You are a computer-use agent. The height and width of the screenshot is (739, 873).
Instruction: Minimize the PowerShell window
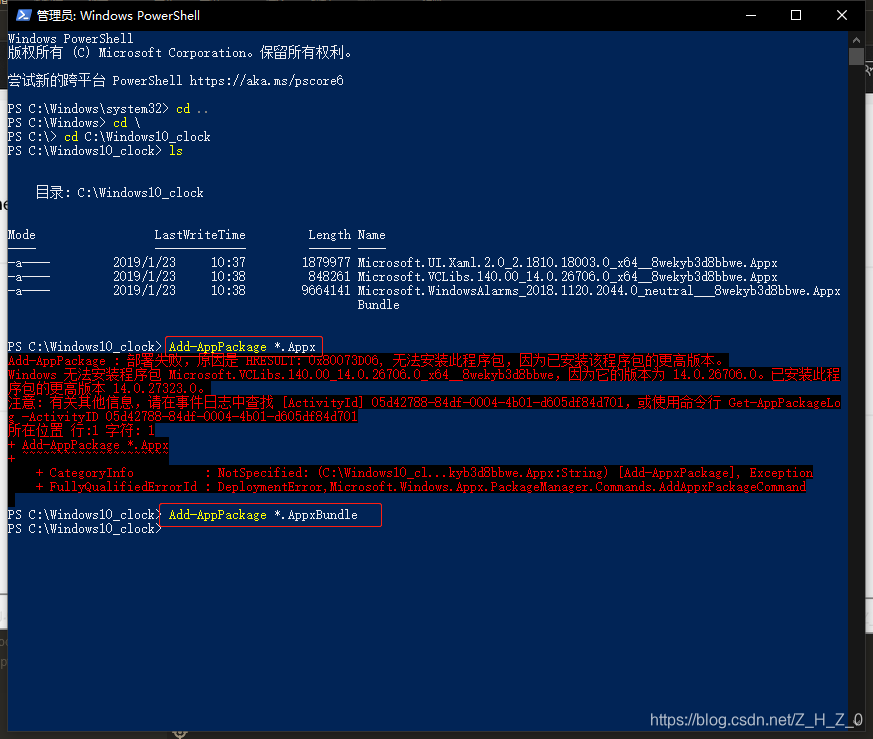tap(751, 15)
